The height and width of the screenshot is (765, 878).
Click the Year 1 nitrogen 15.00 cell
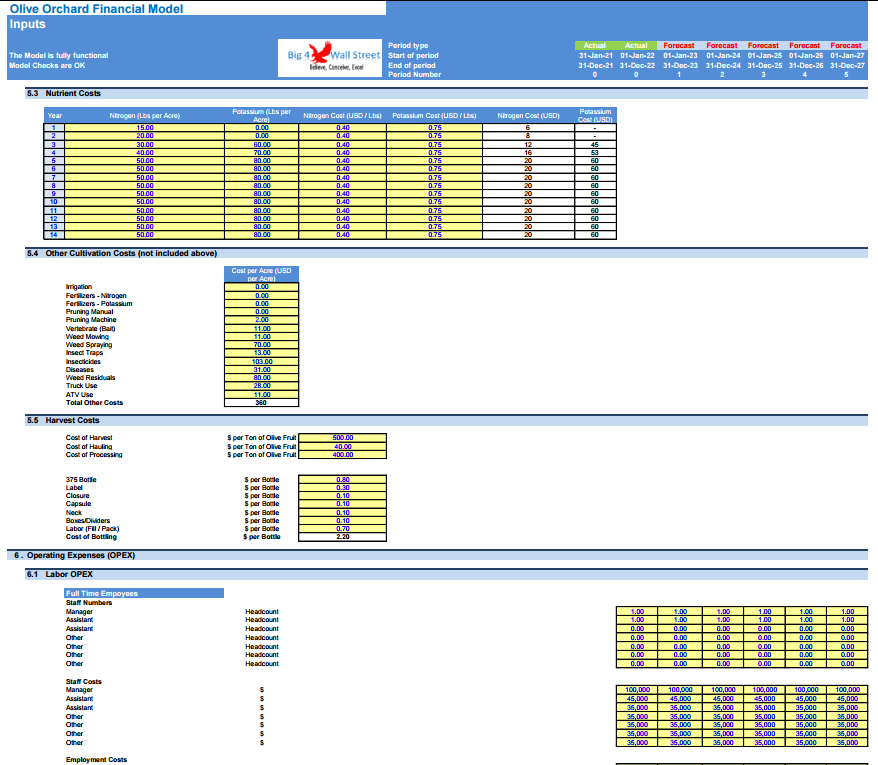[144, 128]
